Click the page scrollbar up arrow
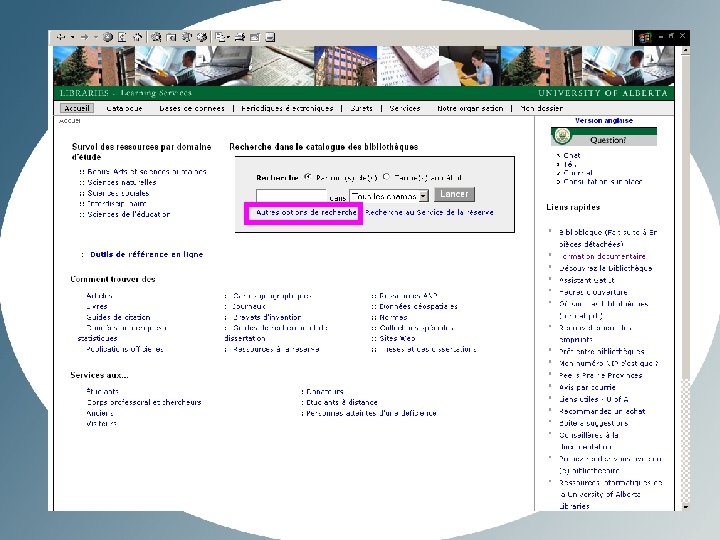This screenshot has width=720, height=540. pyautogui.click(x=685, y=50)
